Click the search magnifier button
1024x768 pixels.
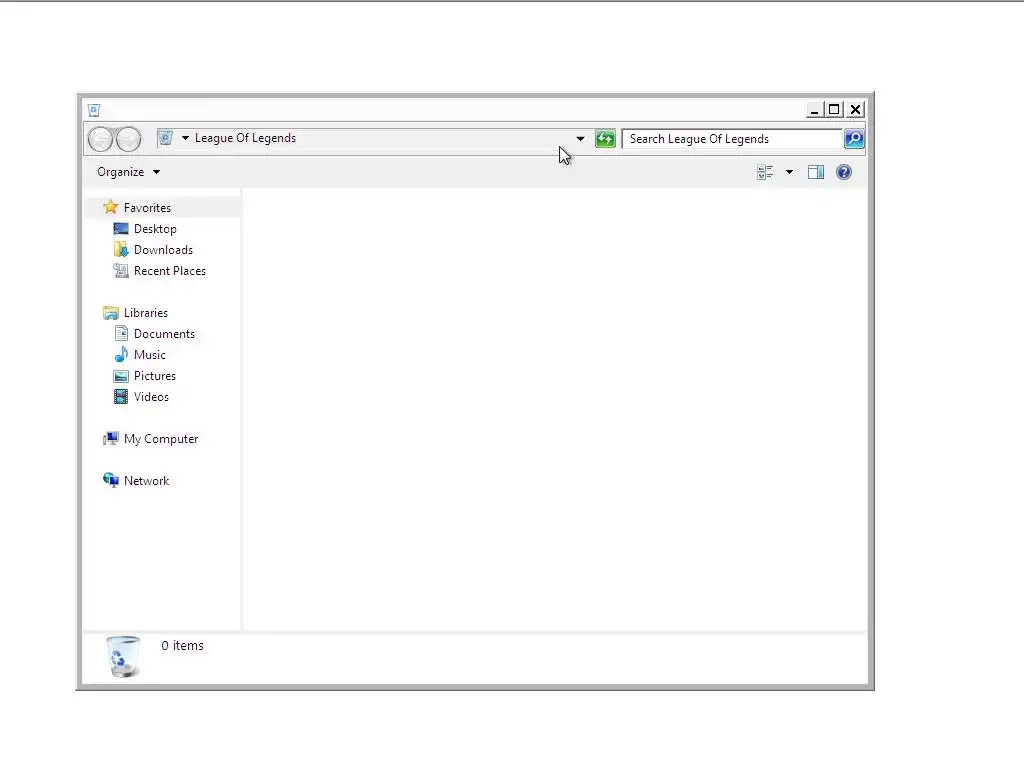[x=854, y=138]
